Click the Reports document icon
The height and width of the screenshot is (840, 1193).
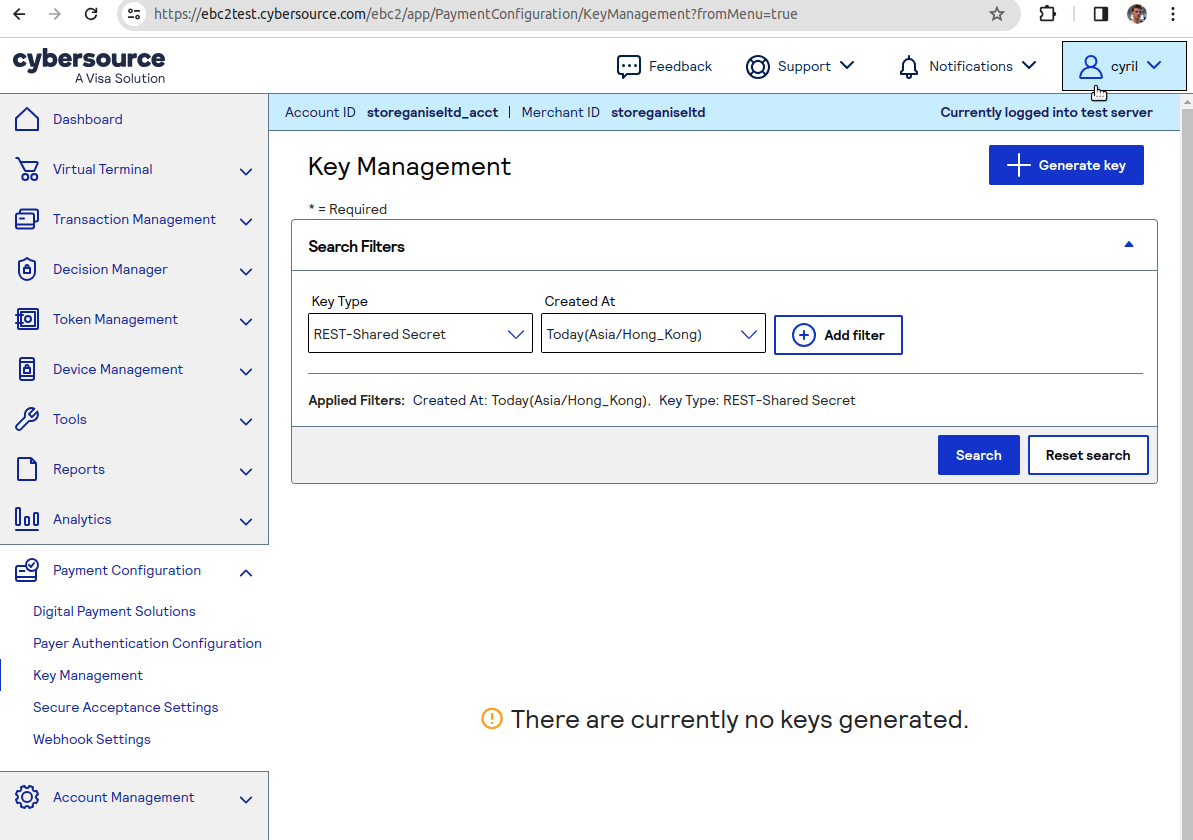[x=27, y=469]
